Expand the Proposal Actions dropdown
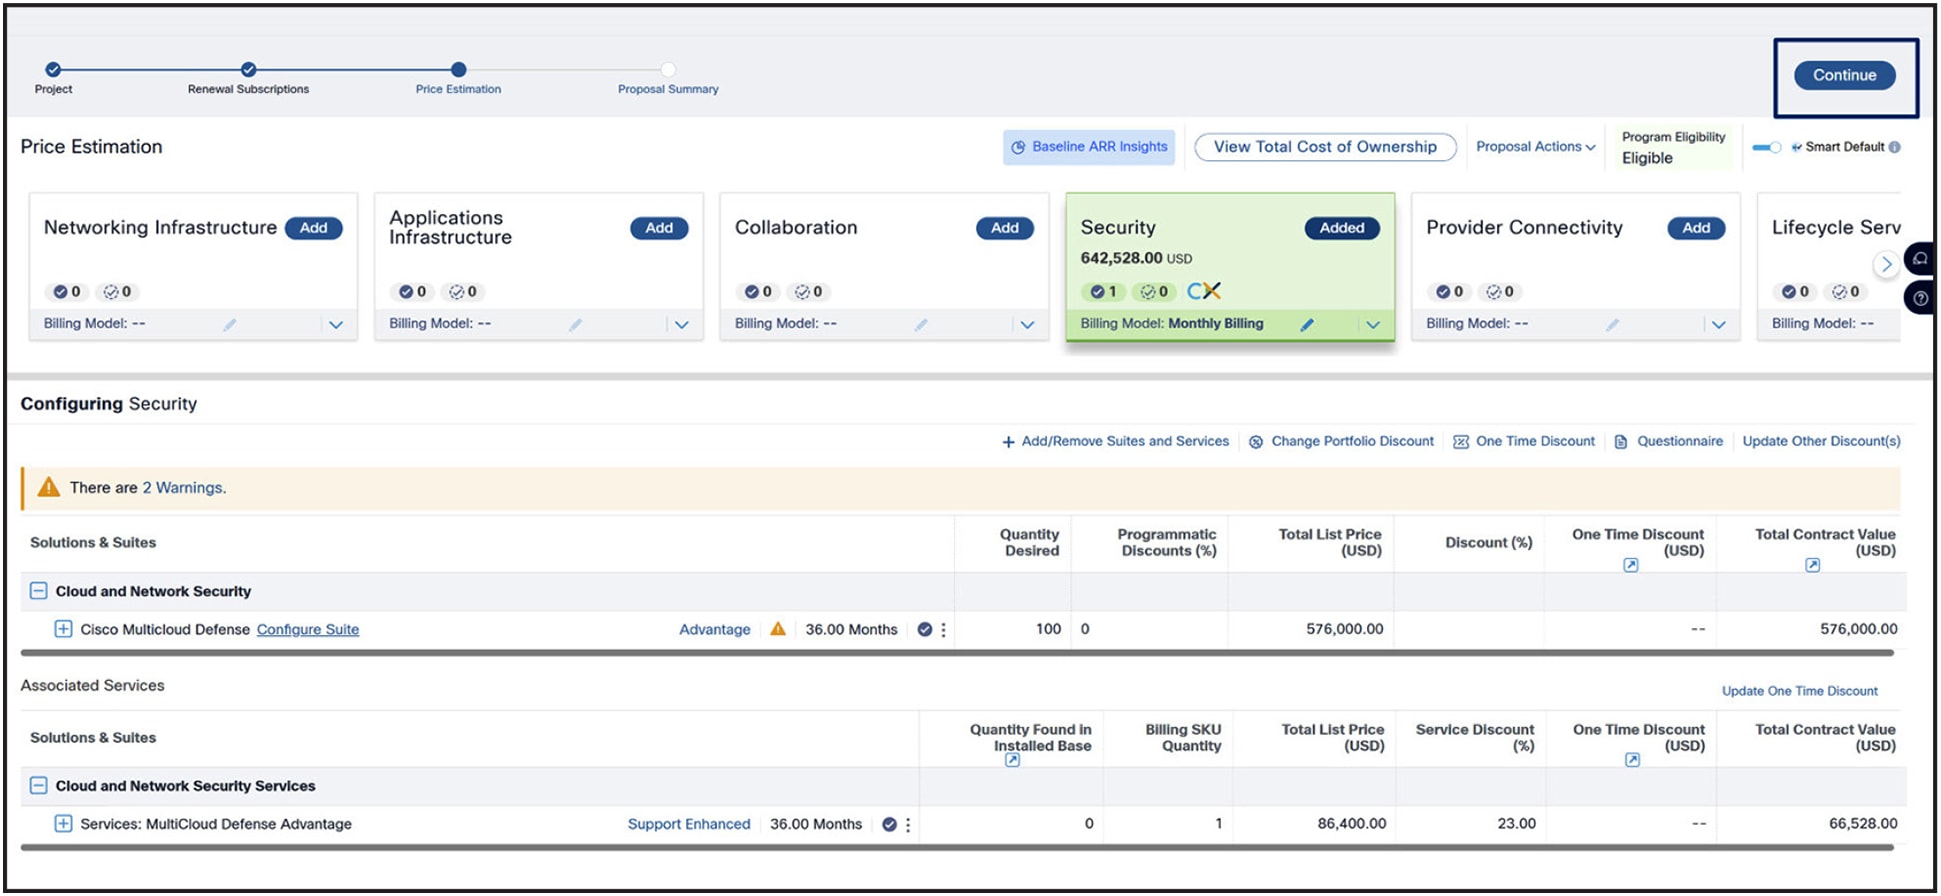This screenshot has width=1941, height=896. (1535, 147)
